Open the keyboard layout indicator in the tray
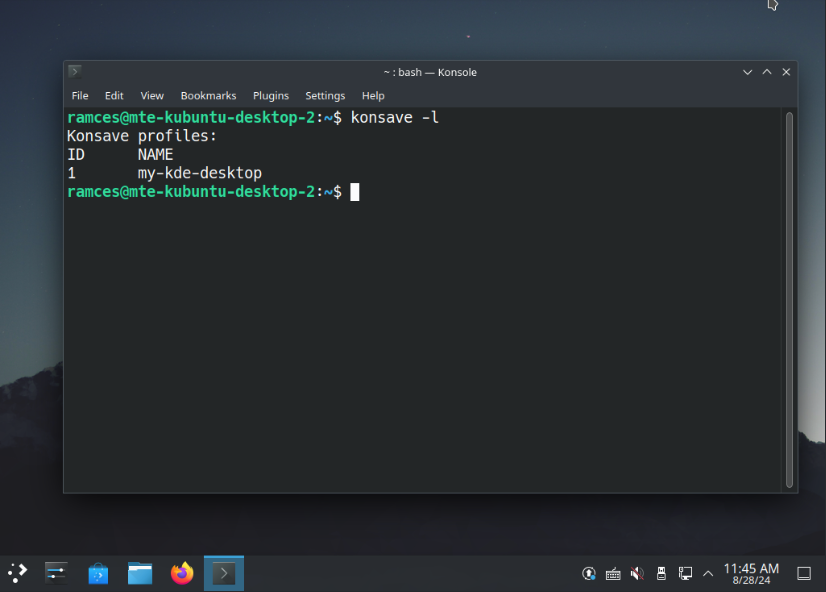The width and height of the screenshot is (826, 592). point(613,573)
